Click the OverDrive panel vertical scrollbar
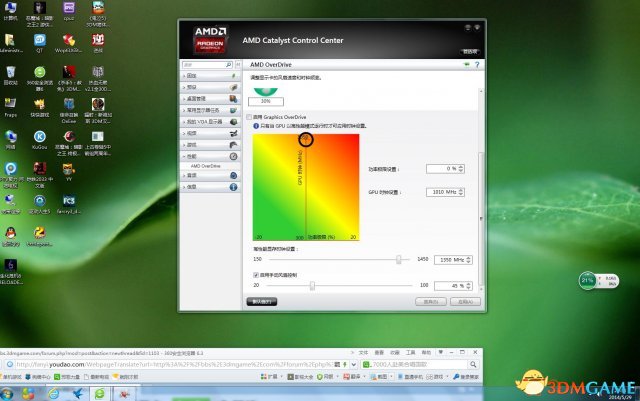This screenshot has width=640, height=401. point(481,218)
